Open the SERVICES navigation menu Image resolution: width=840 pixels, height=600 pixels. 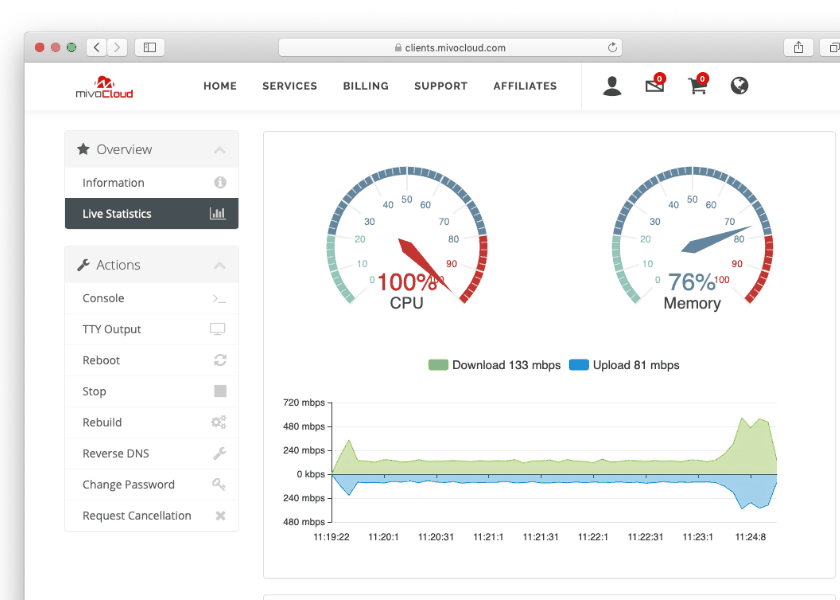click(290, 86)
